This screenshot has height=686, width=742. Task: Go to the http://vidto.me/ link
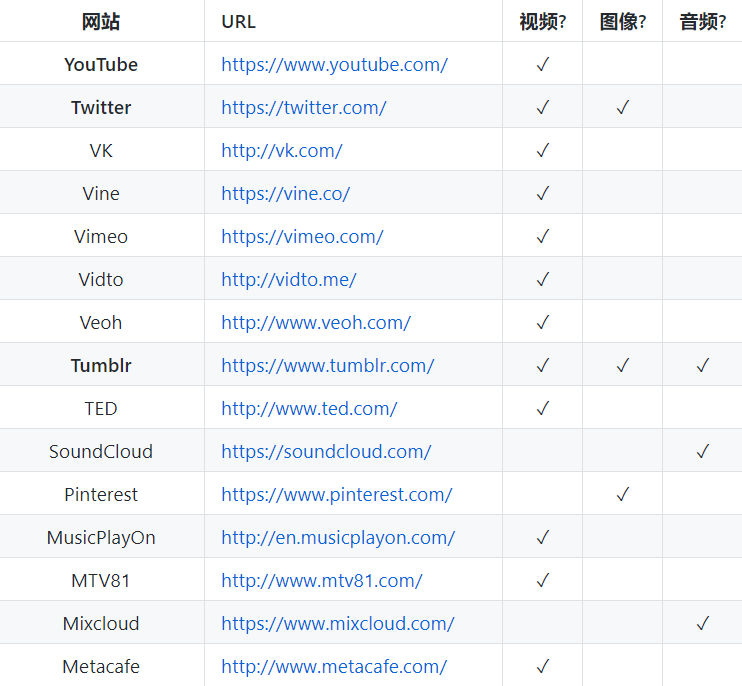tap(289, 280)
